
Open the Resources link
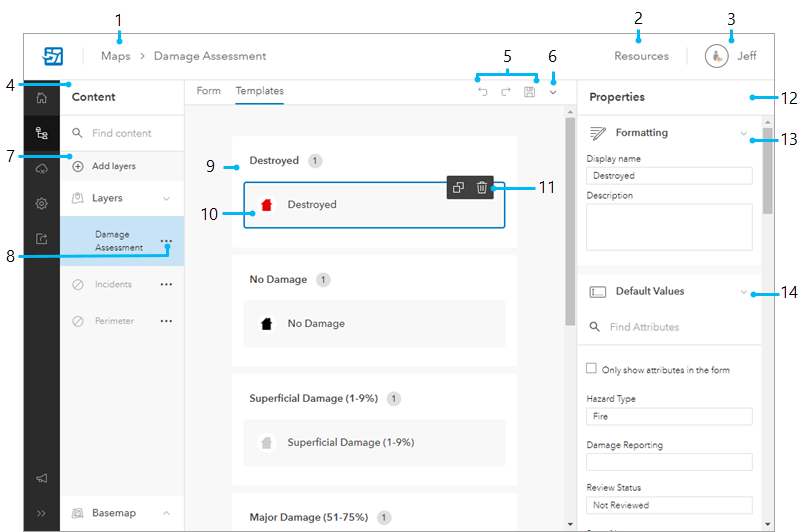[x=641, y=56]
